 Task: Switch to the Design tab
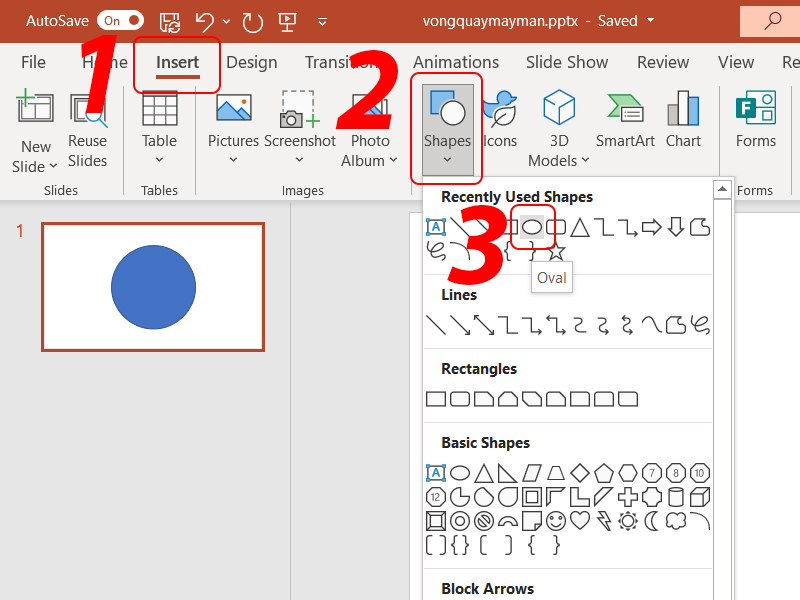[x=252, y=62]
